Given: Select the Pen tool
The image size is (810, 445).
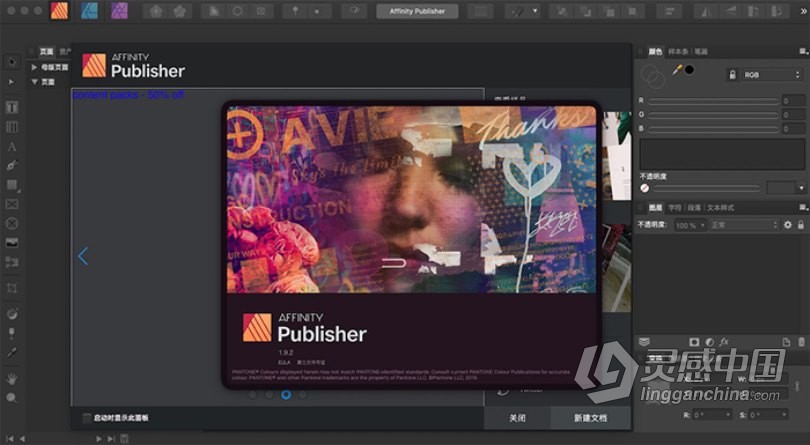Looking at the screenshot, I should click(x=12, y=165).
